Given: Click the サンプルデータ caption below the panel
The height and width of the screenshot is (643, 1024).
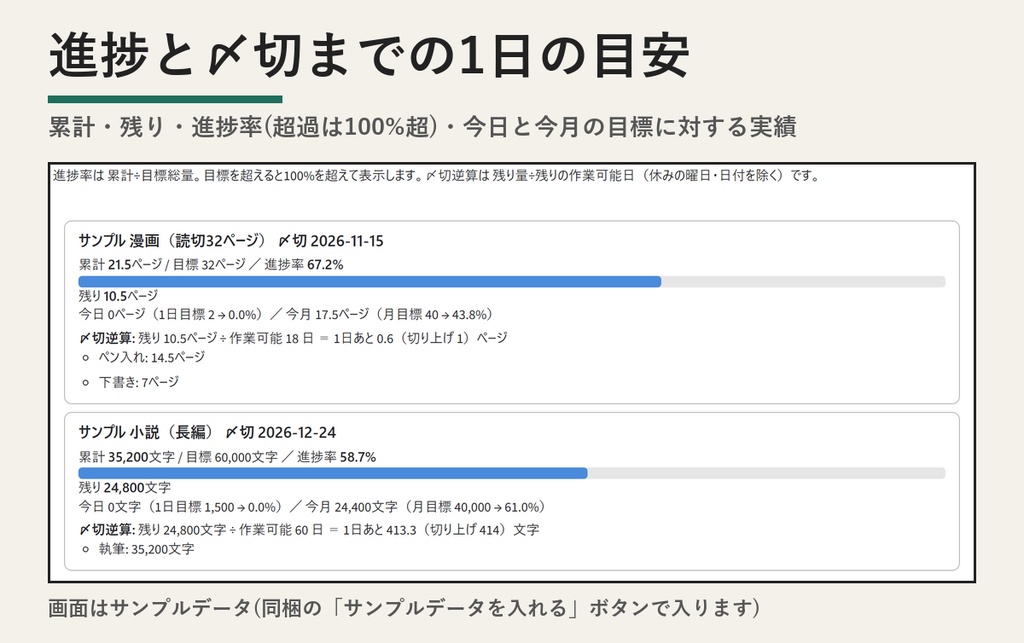Looking at the screenshot, I should pyautogui.click(x=404, y=608).
